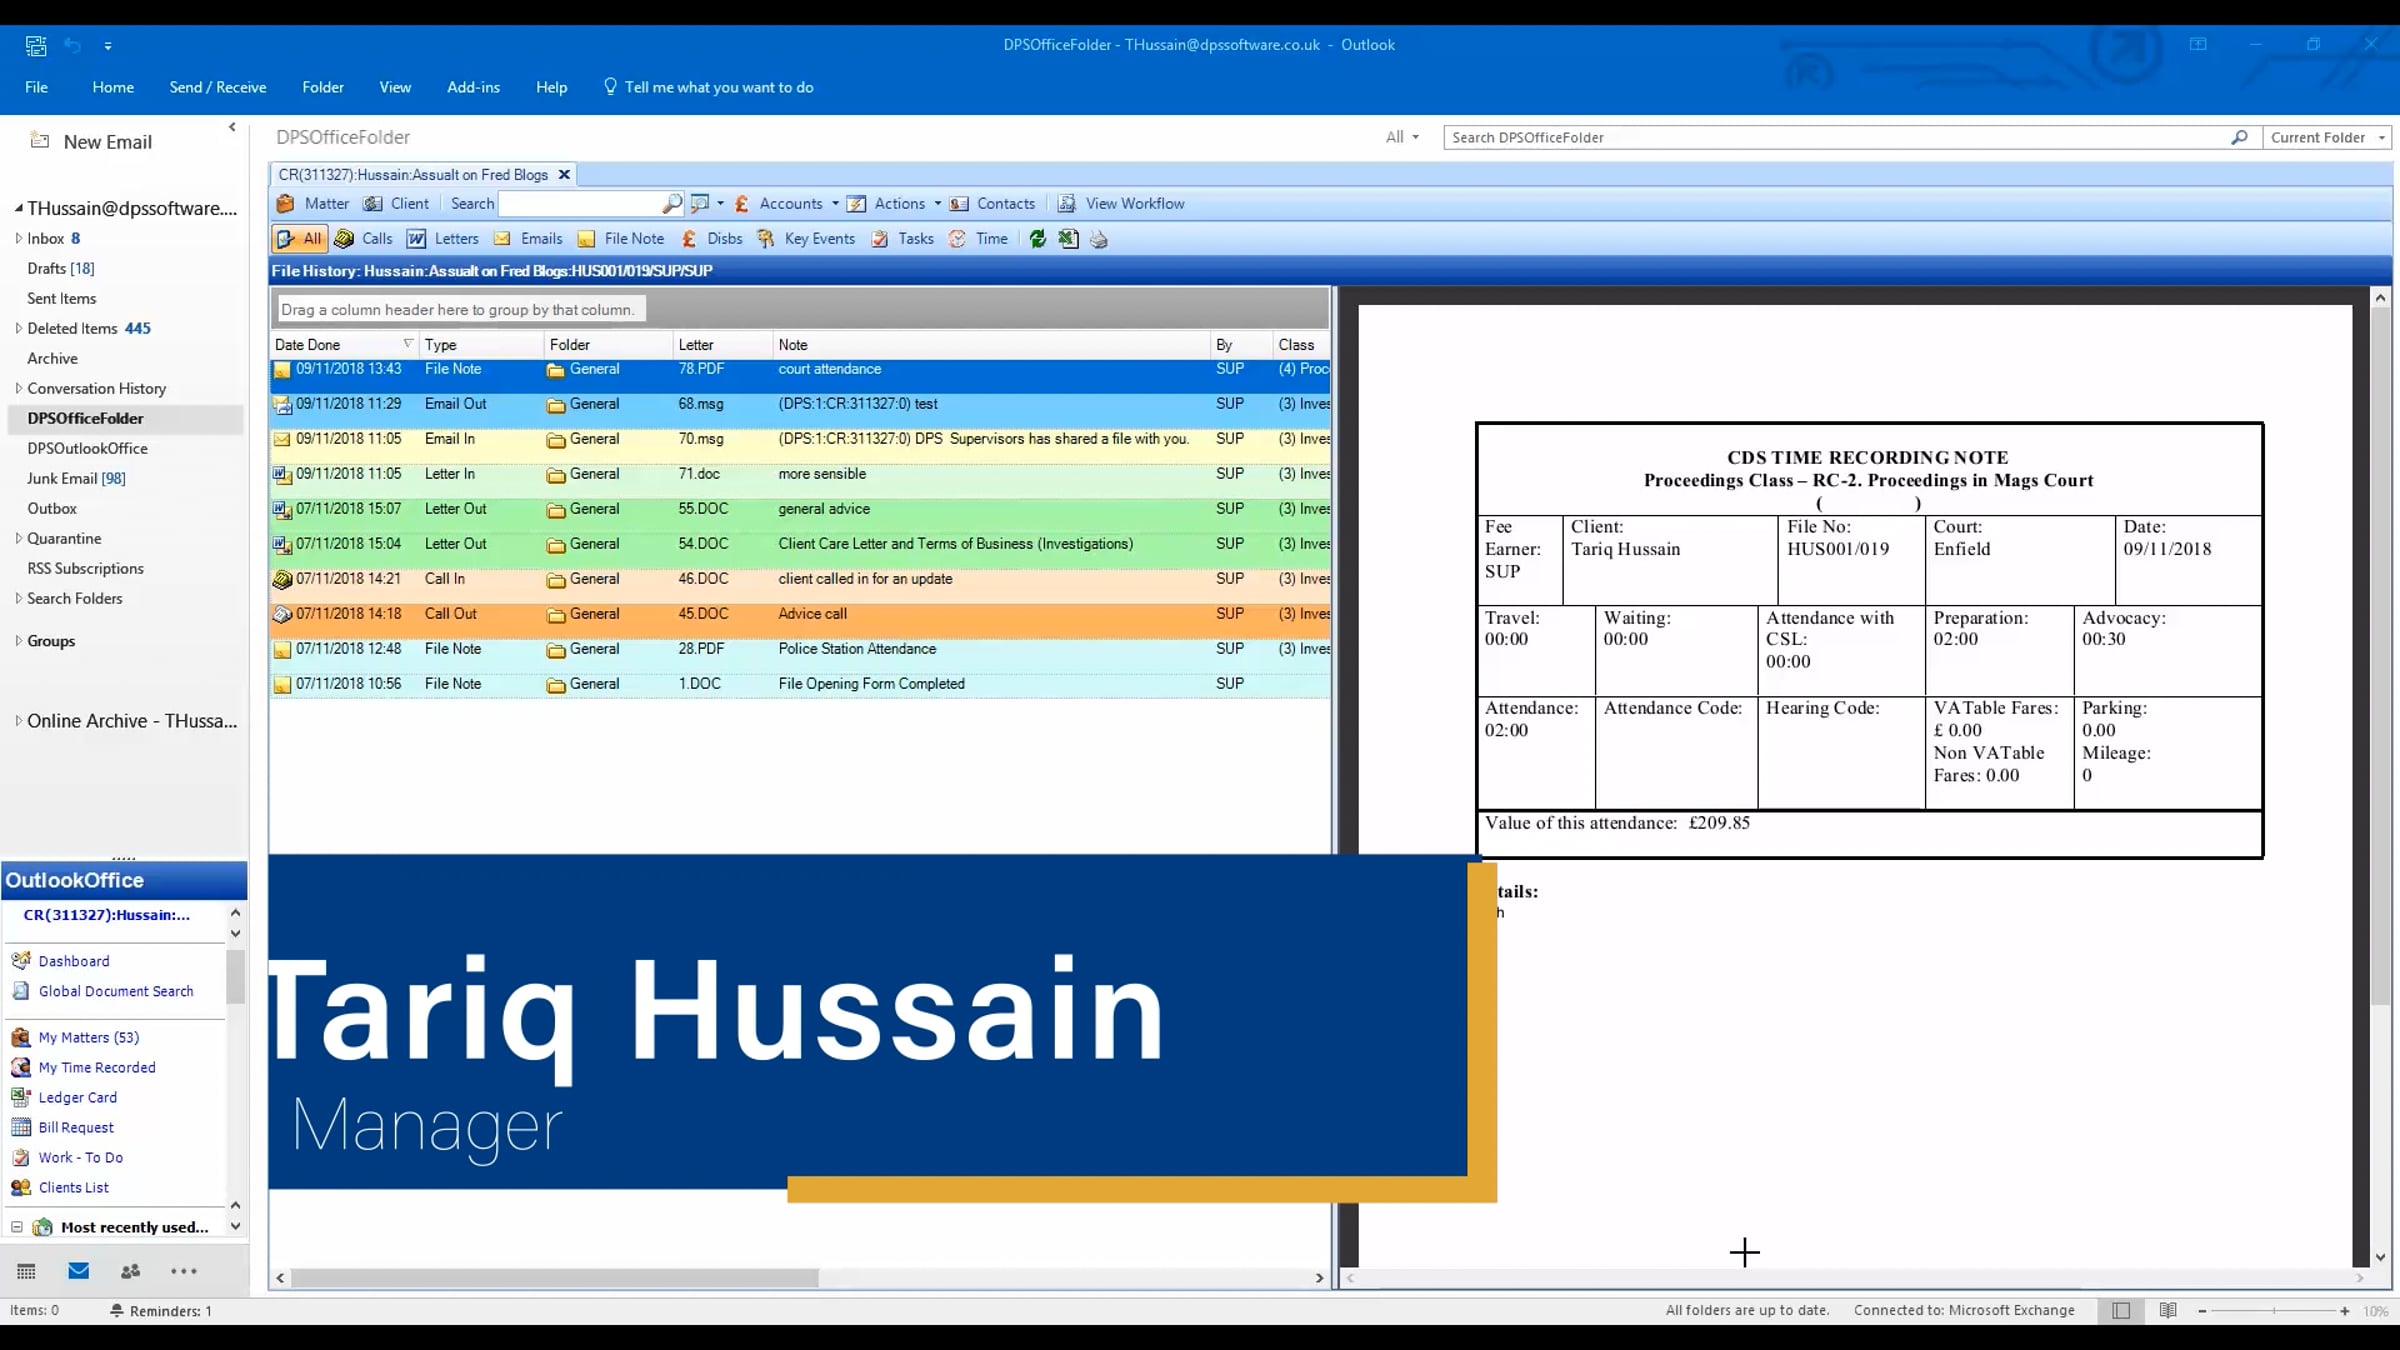Open the Dashboard link

(74, 961)
